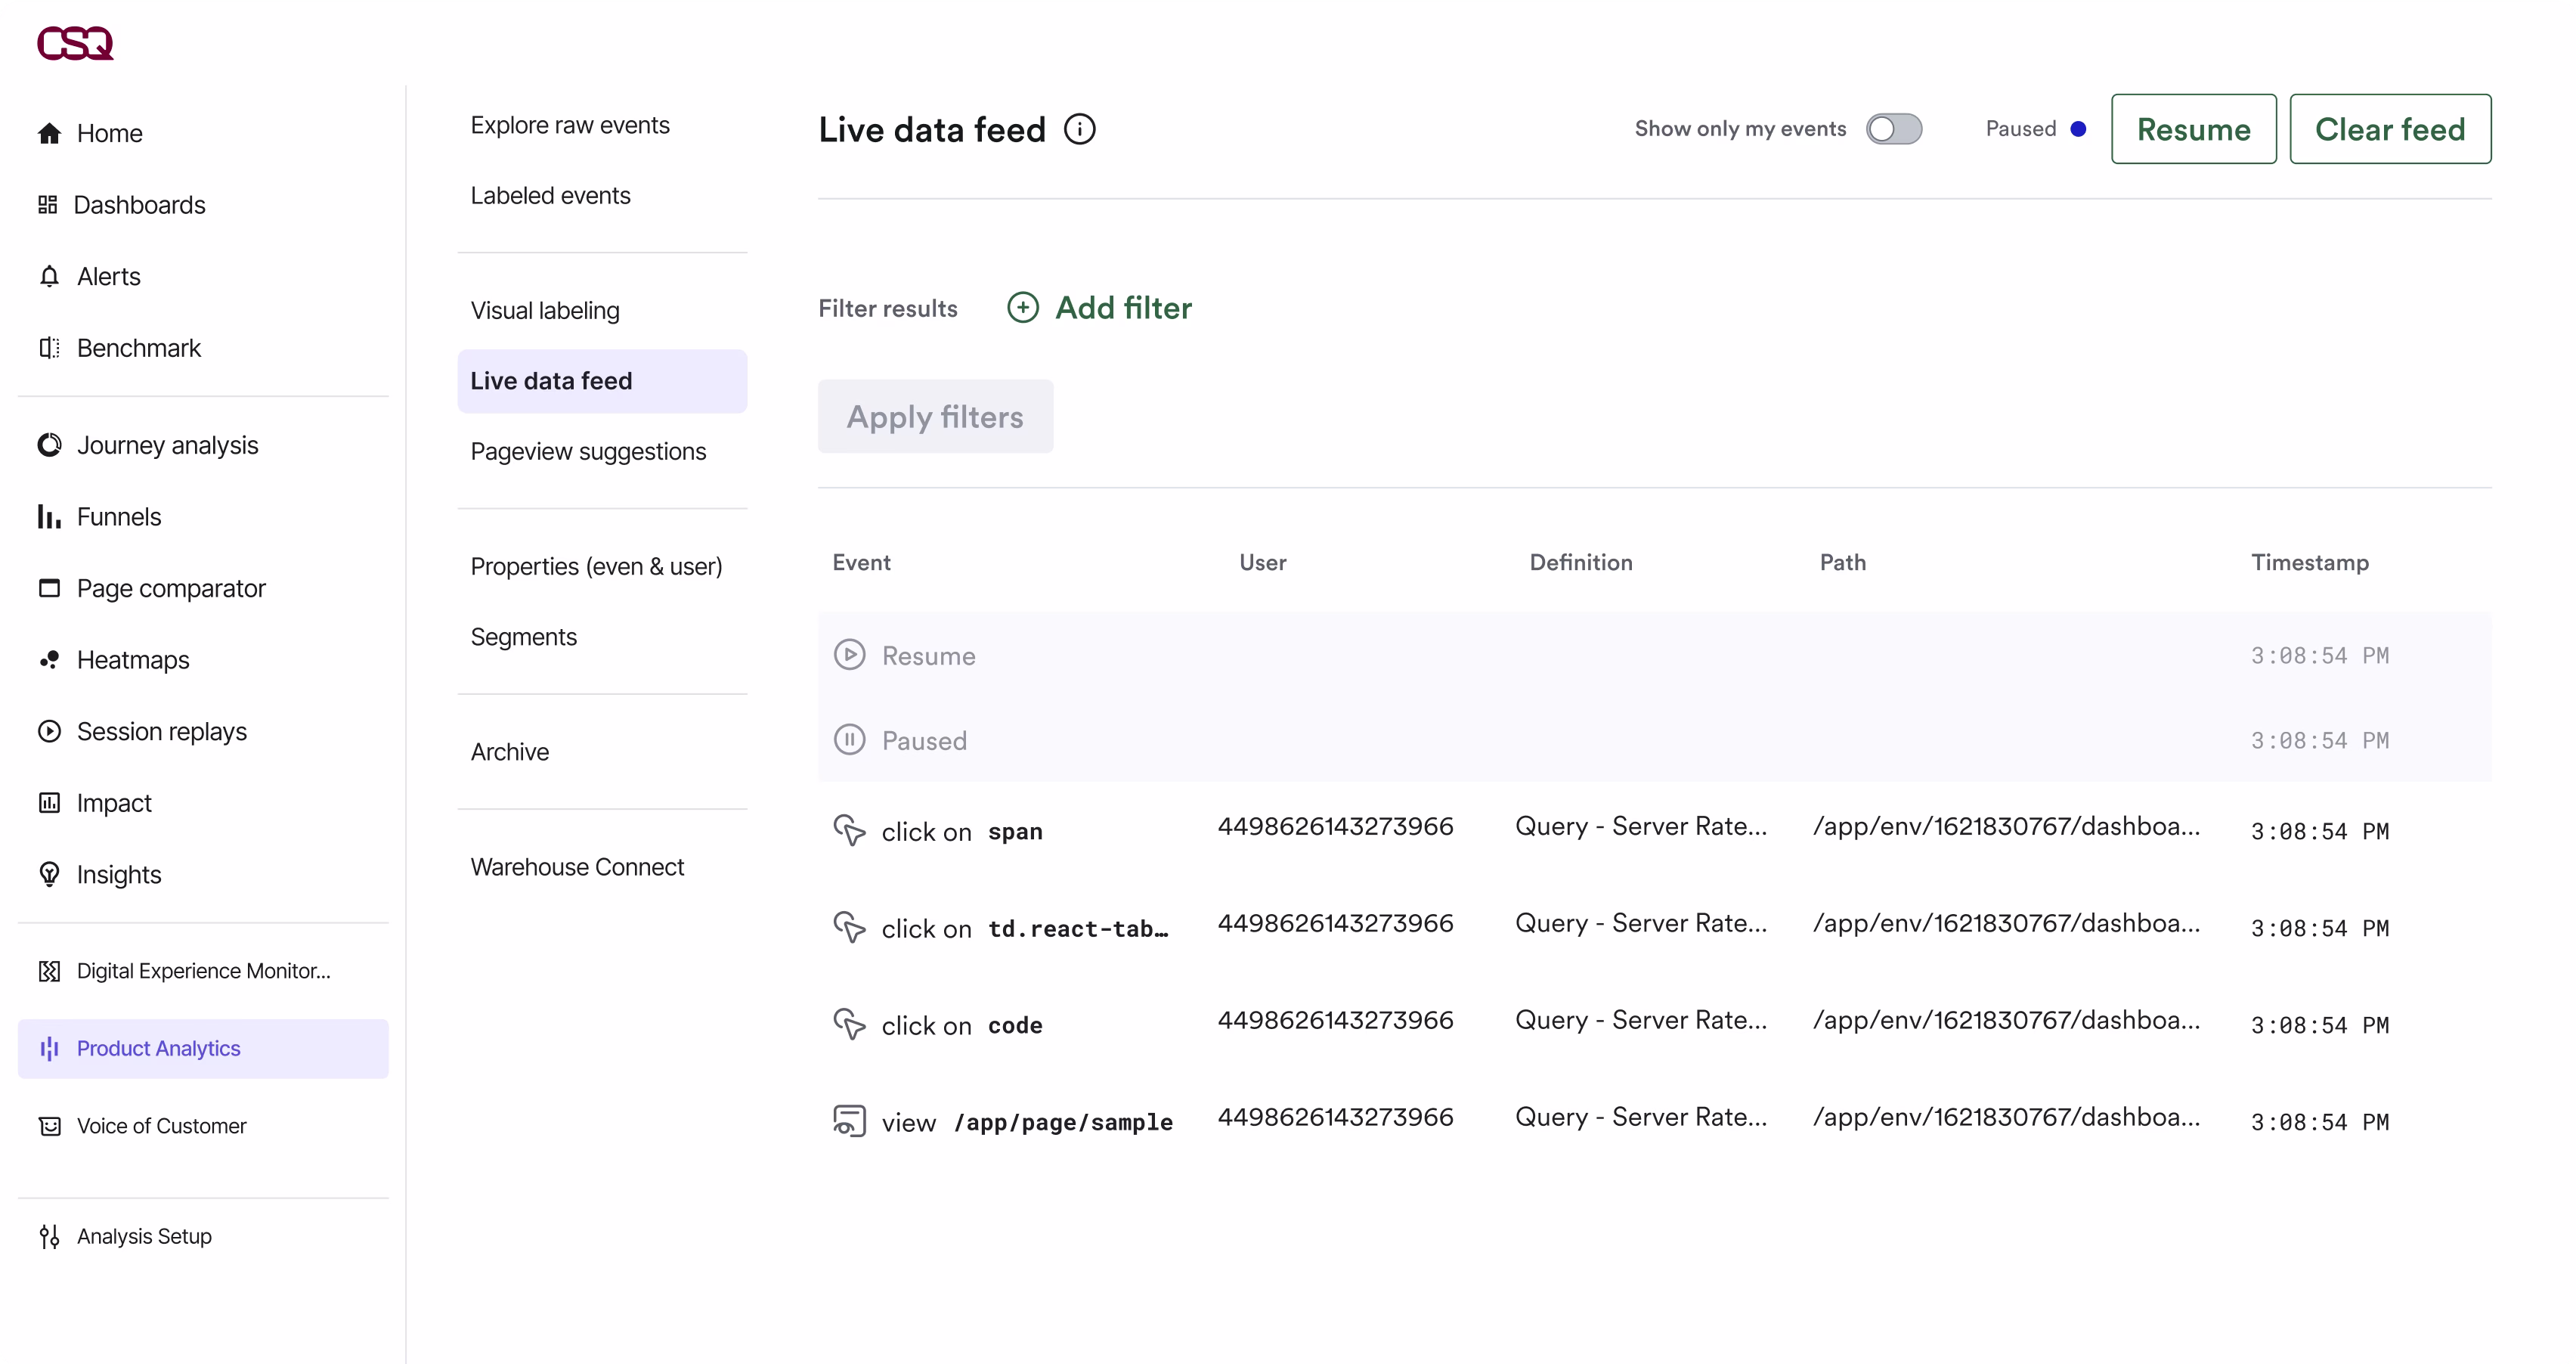Click the Timestamp column header
The image size is (2576, 1364).
pyautogui.click(x=2310, y=563)
